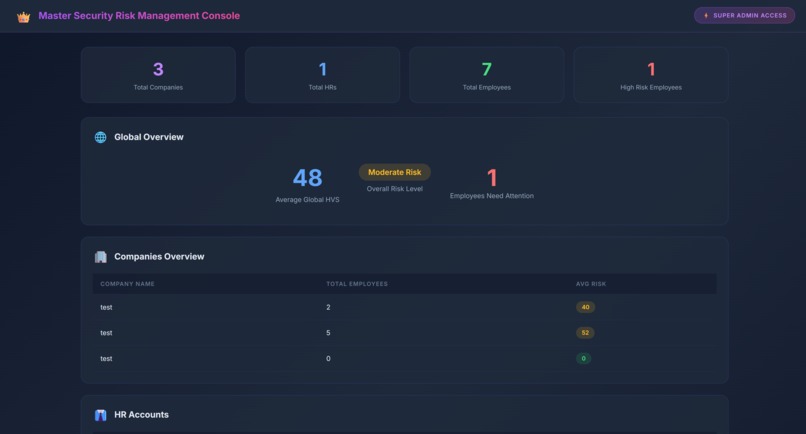
Task: Open the Super Admin Access badge
Action: pos(744,15)
